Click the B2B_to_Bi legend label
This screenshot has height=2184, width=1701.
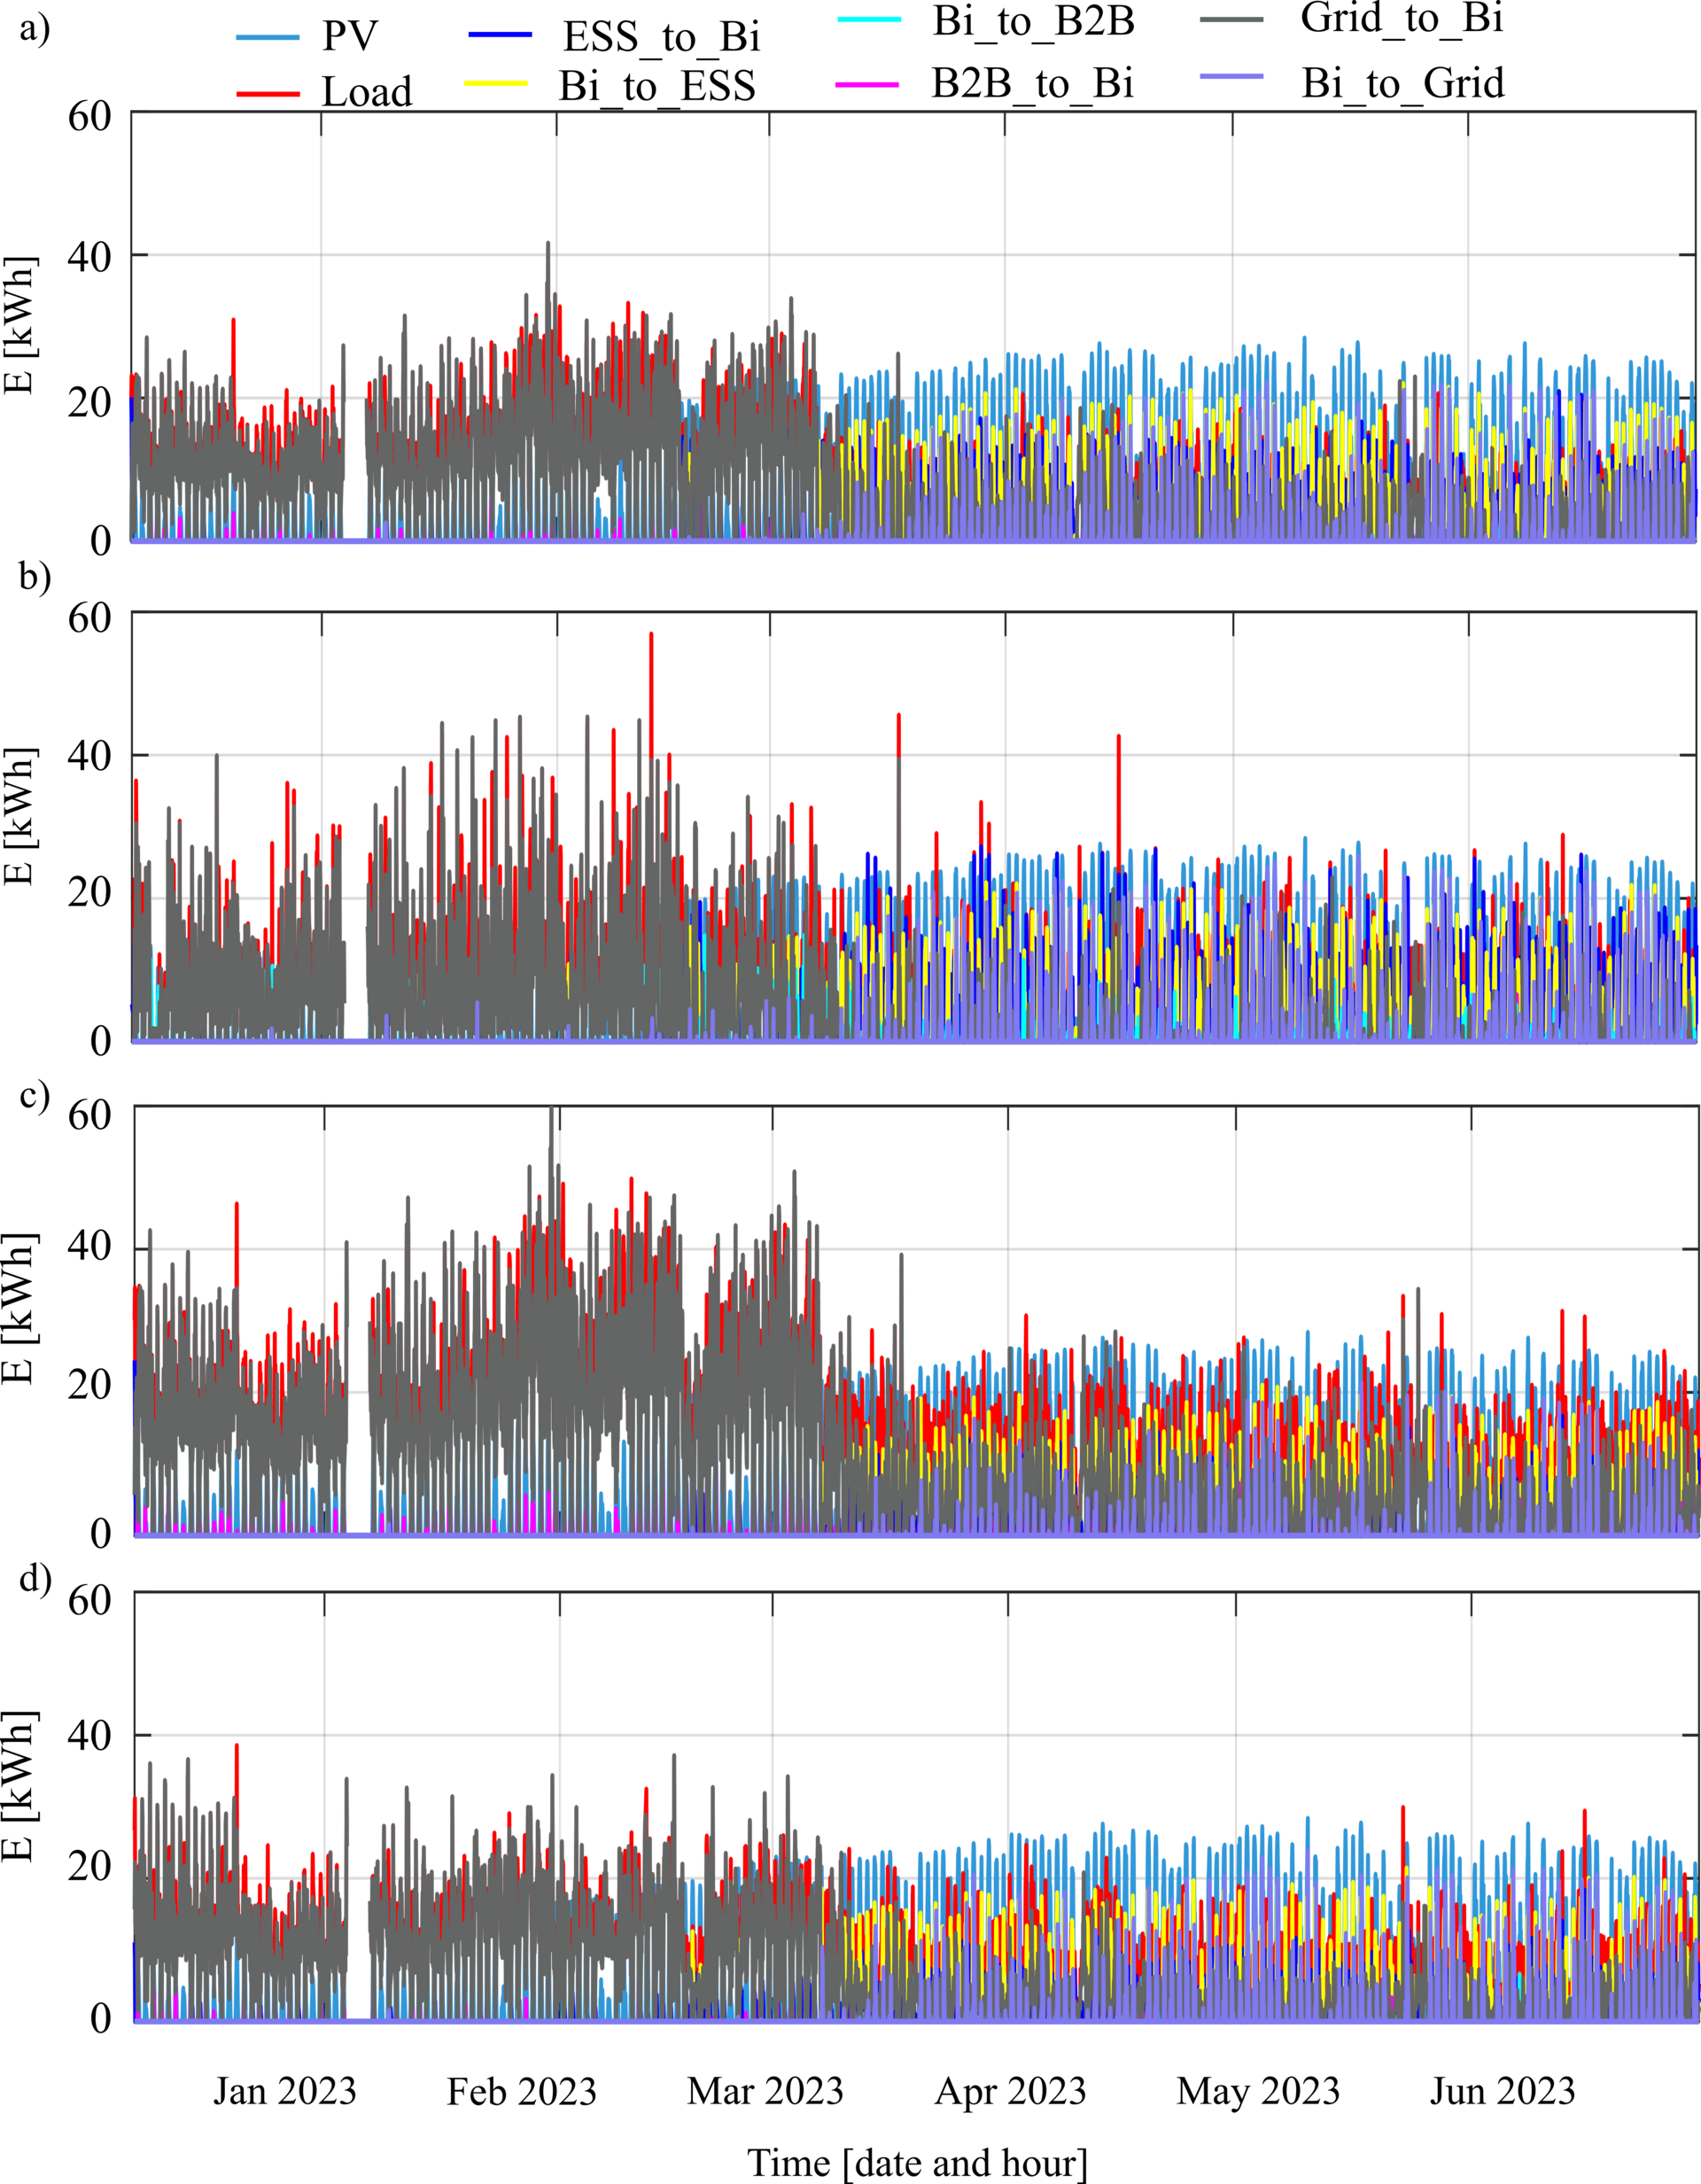(1032, 84)
